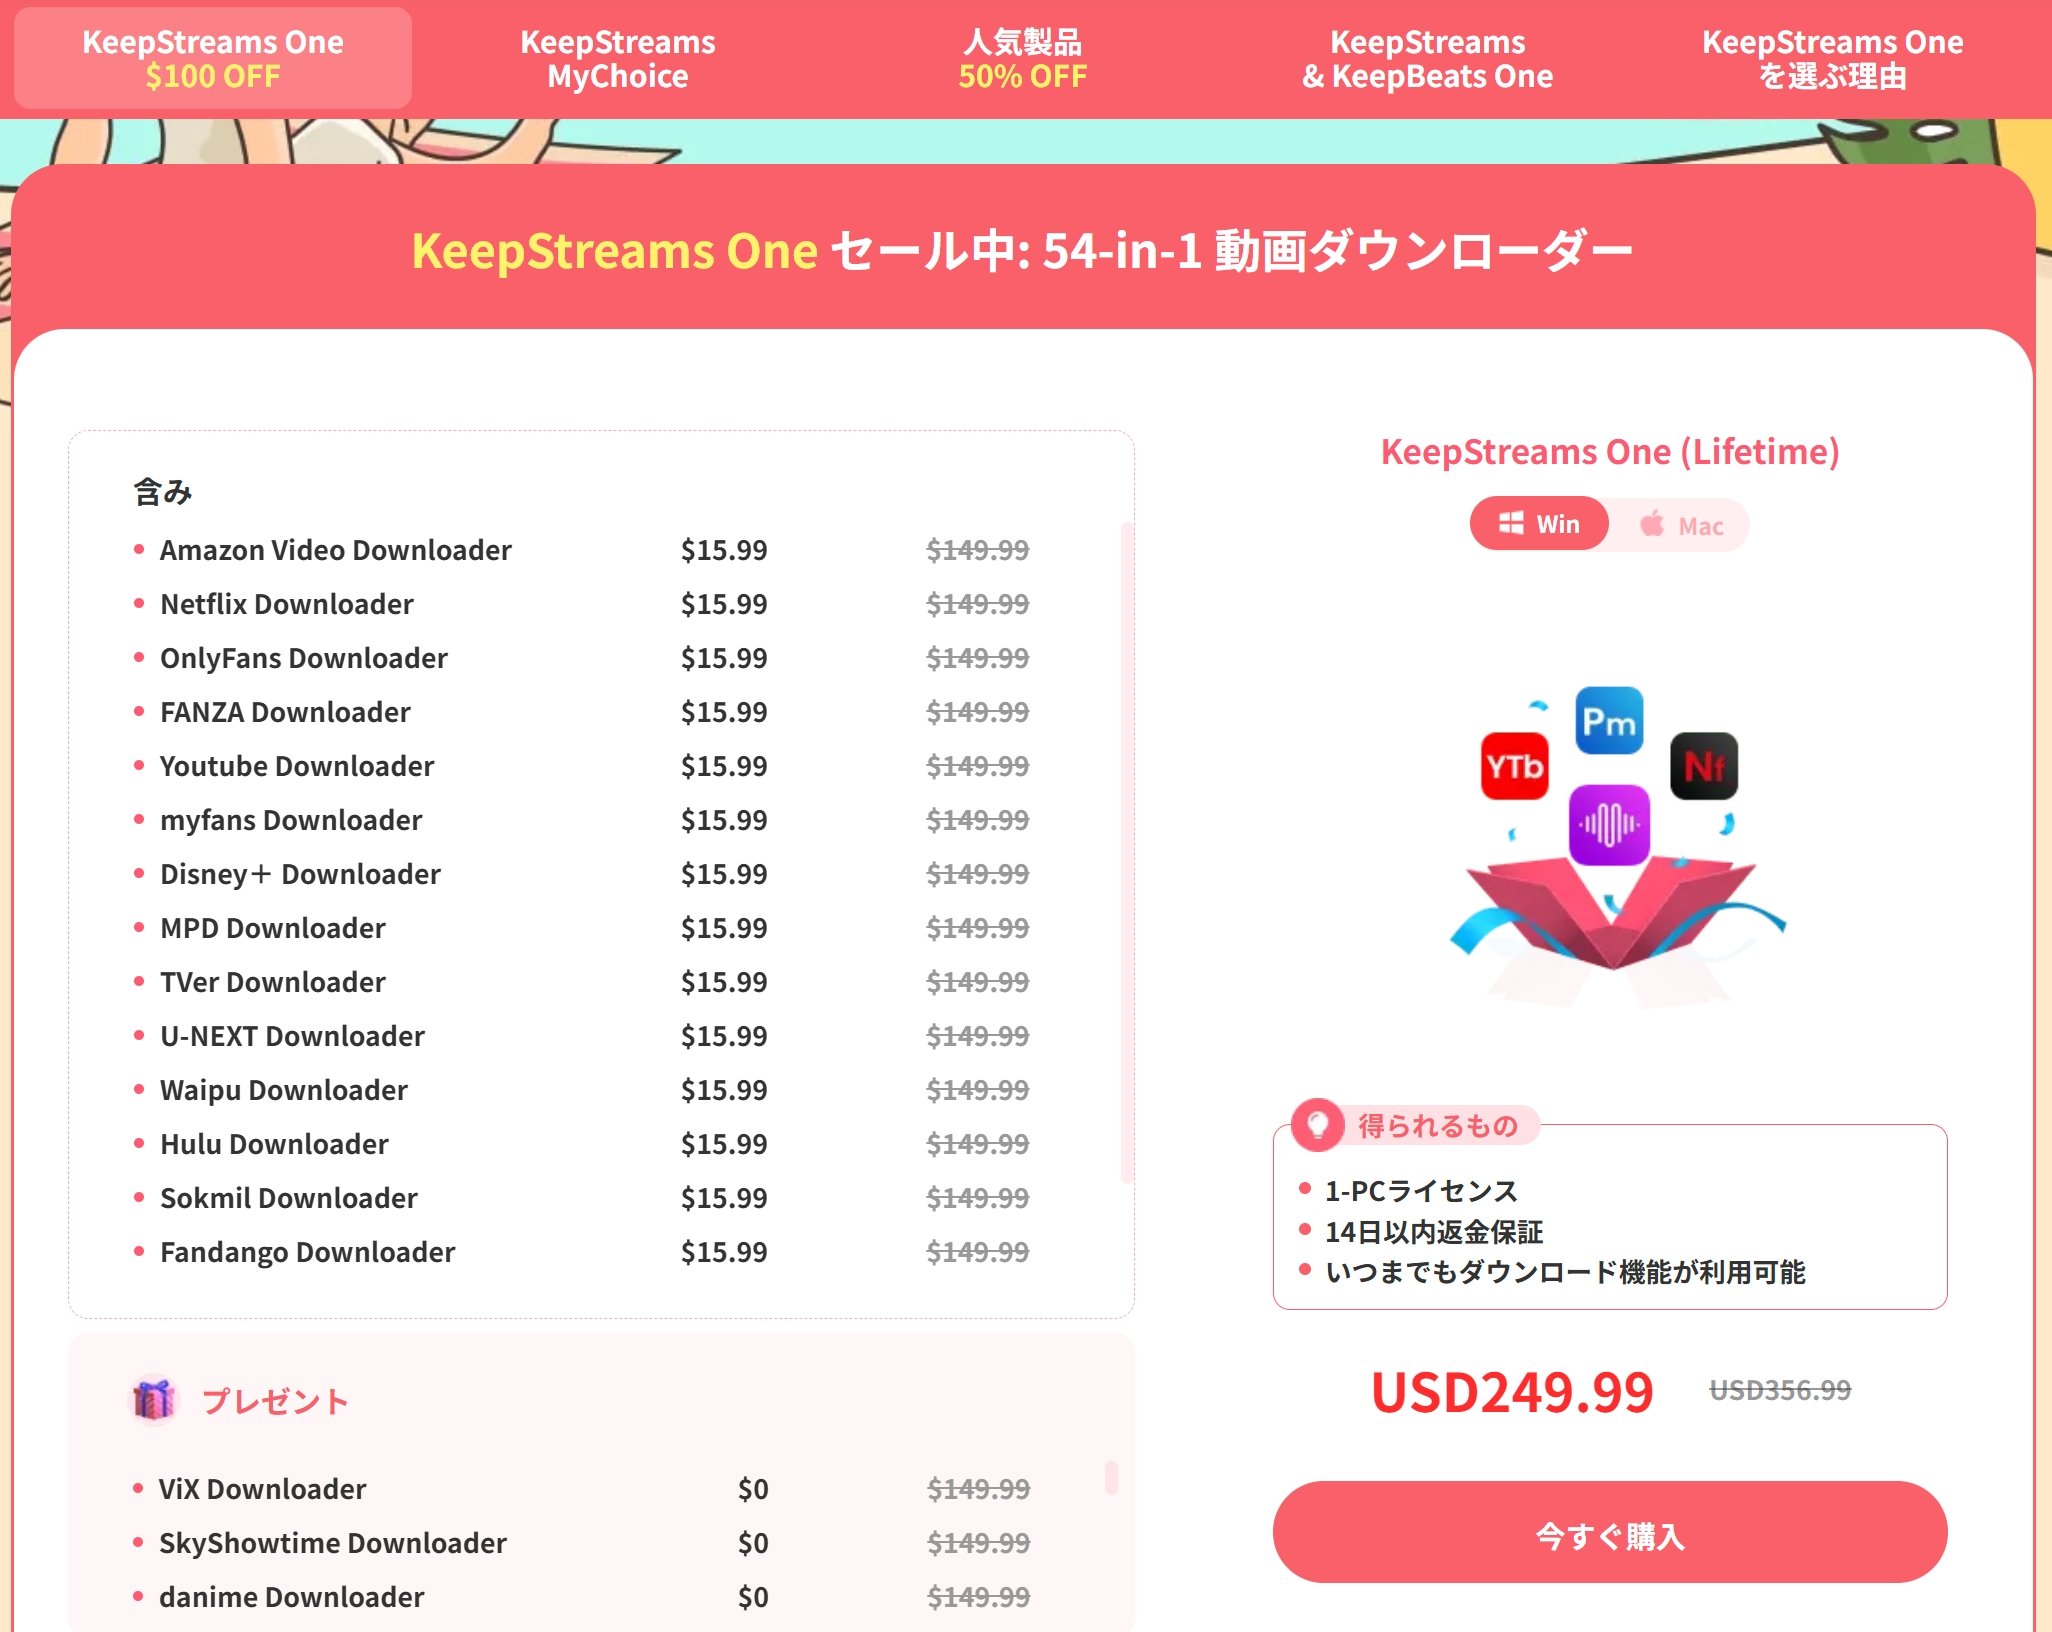Click the いつまでもダウンロード機能が利用可能 line

(1565, 1272)
